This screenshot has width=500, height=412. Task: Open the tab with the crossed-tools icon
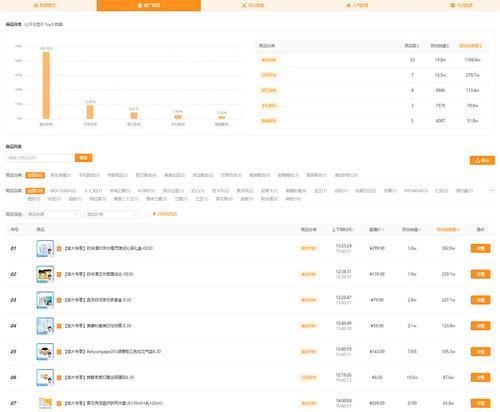point(252,5)
